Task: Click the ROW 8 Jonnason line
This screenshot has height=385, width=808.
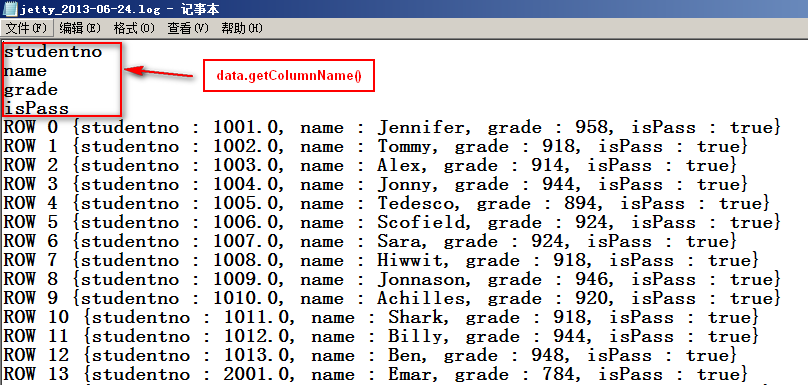Action: pos(392,279)
